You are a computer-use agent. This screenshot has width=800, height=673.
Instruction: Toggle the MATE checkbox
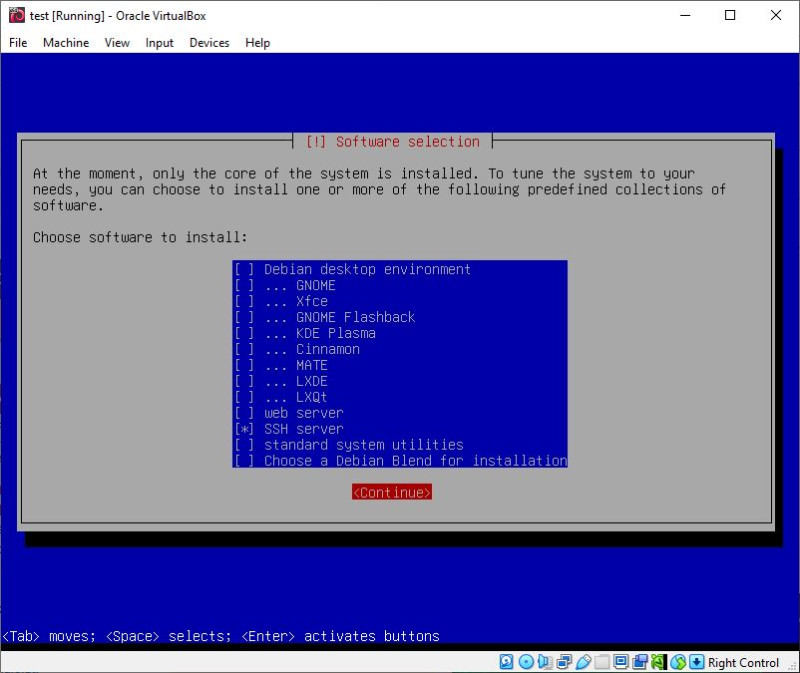click(244, 365)
